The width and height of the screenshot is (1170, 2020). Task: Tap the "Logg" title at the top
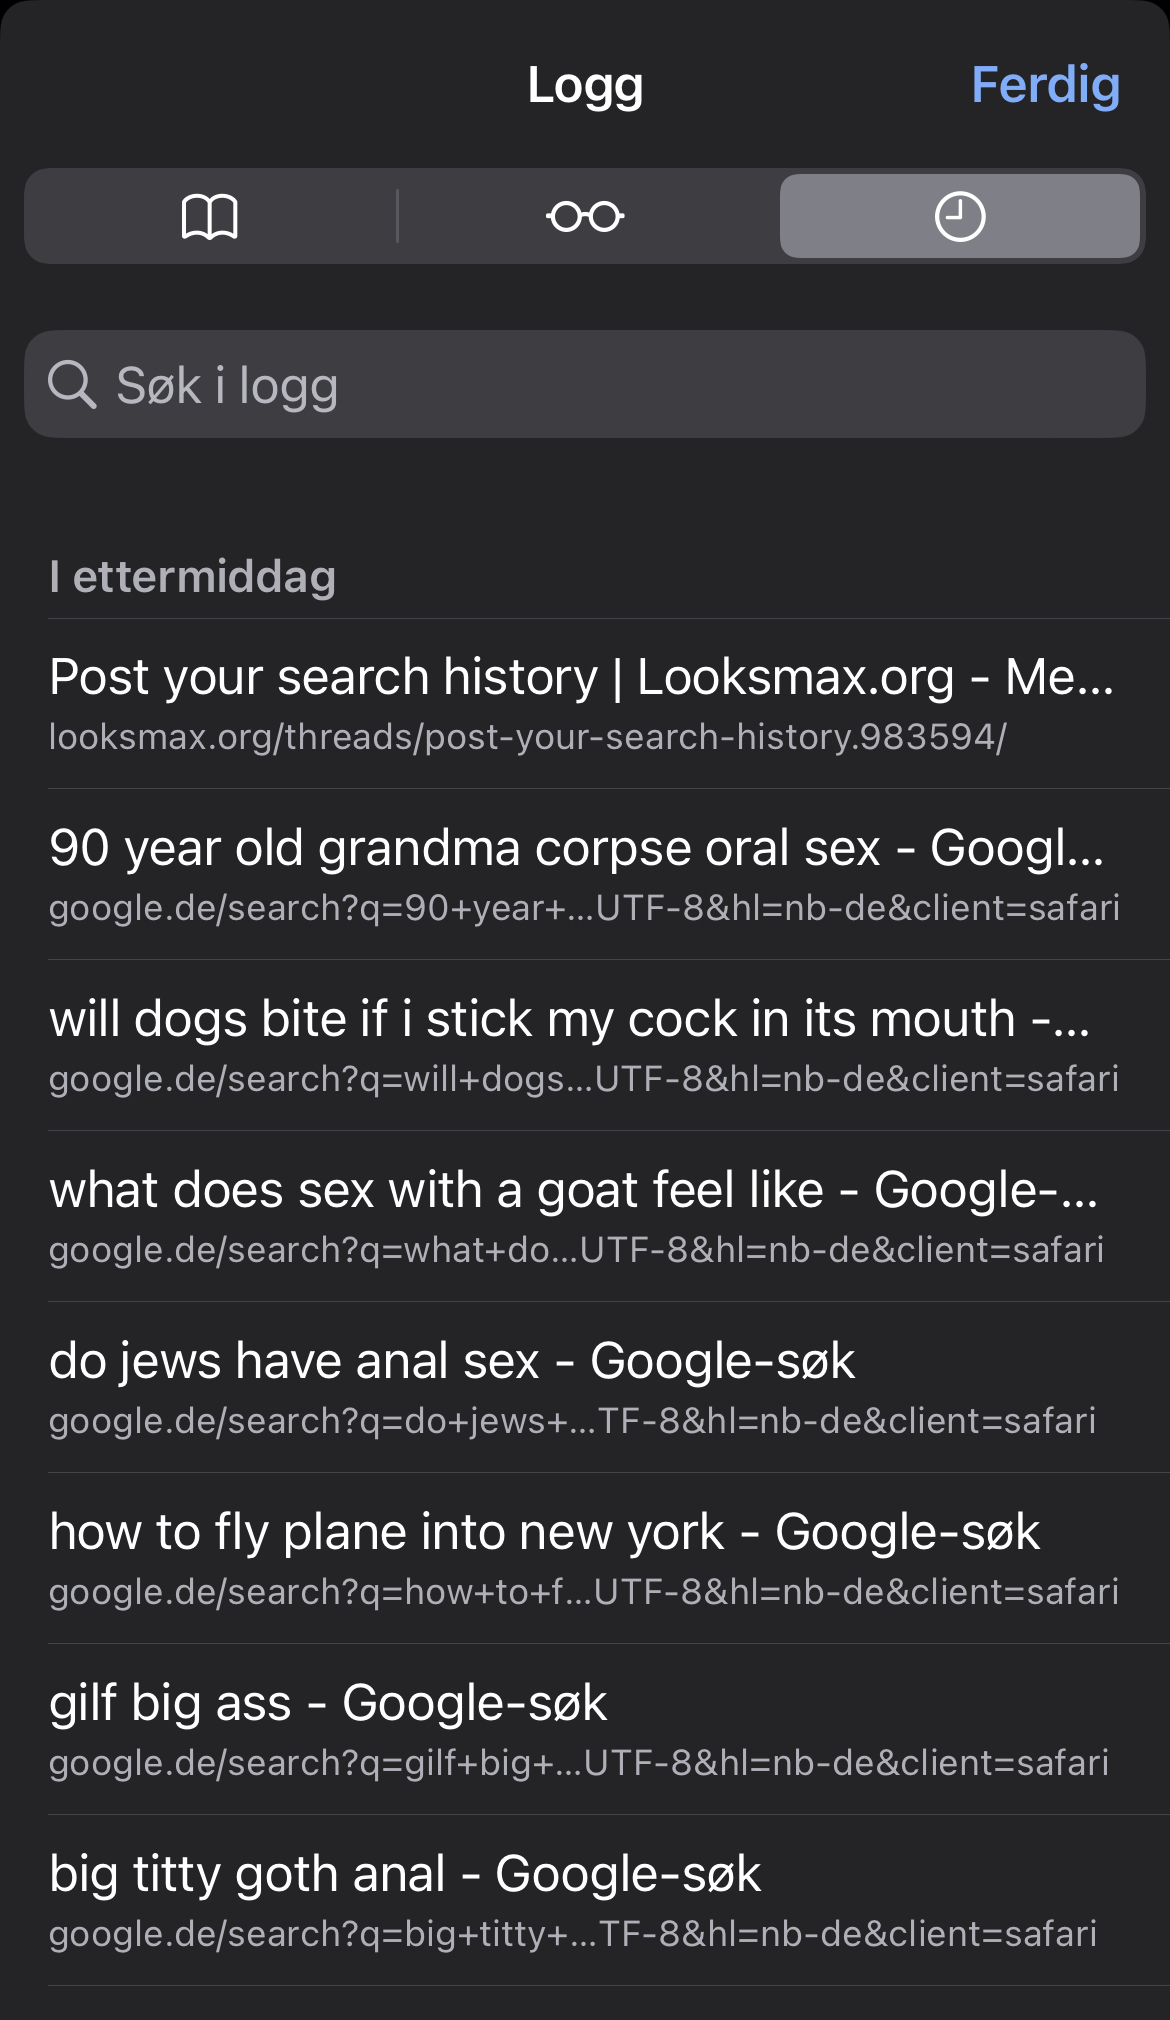click(x=585, y=85)
